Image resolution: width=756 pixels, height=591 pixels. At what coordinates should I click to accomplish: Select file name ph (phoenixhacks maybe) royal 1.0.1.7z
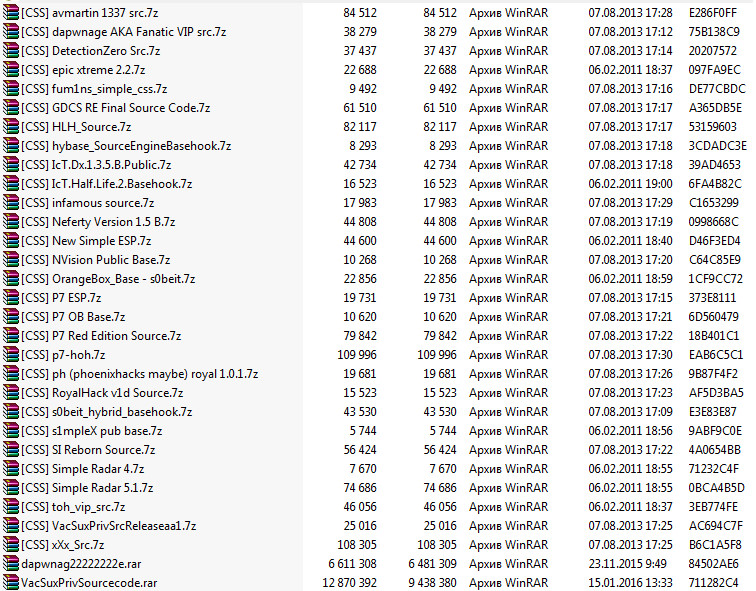coord(139,374)
